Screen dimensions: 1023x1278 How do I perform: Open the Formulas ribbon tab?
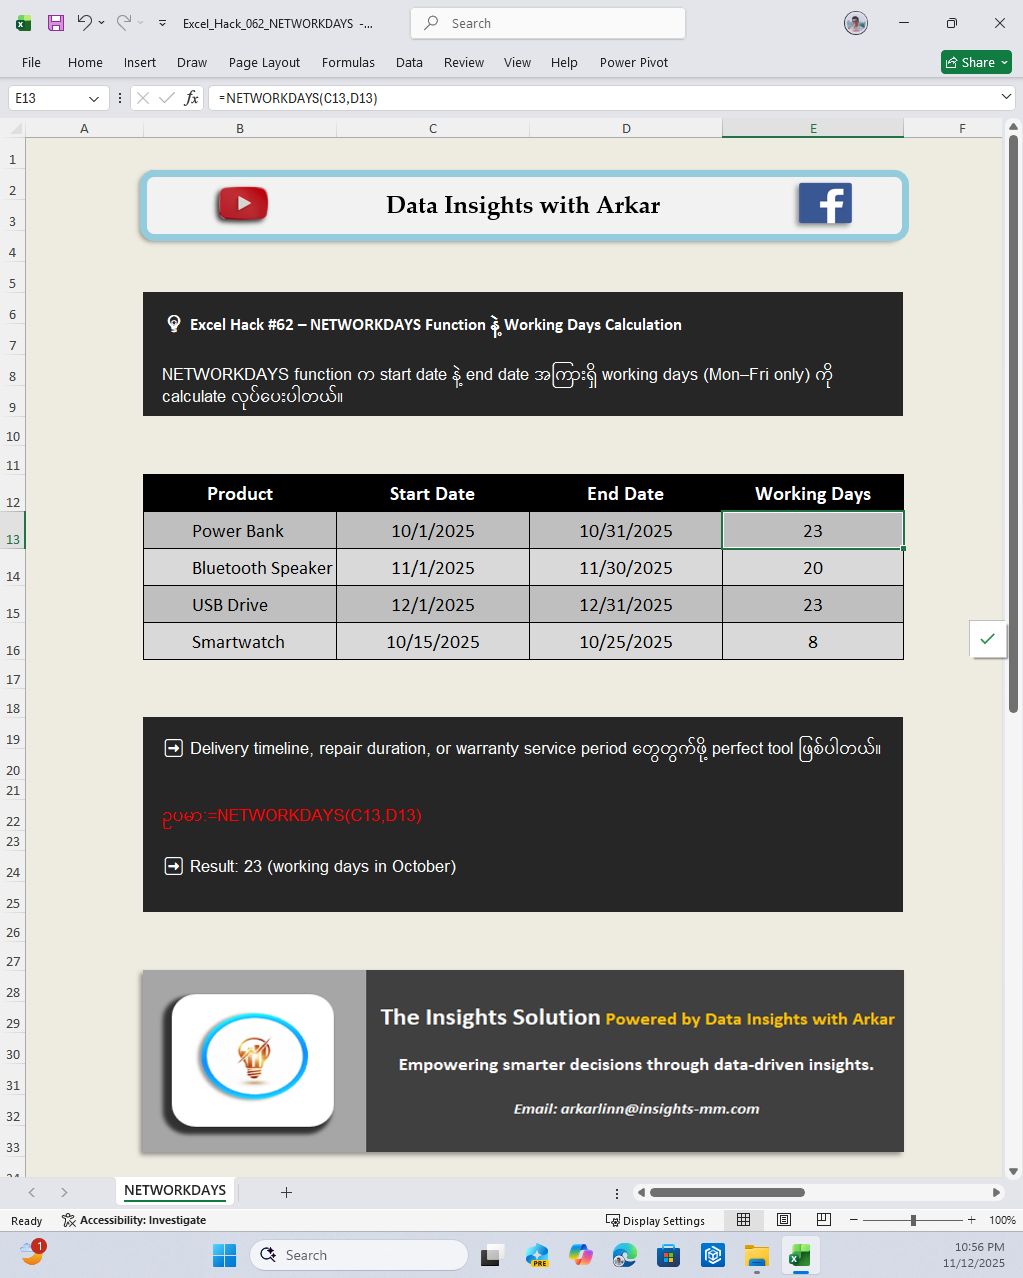click(348, 62)
